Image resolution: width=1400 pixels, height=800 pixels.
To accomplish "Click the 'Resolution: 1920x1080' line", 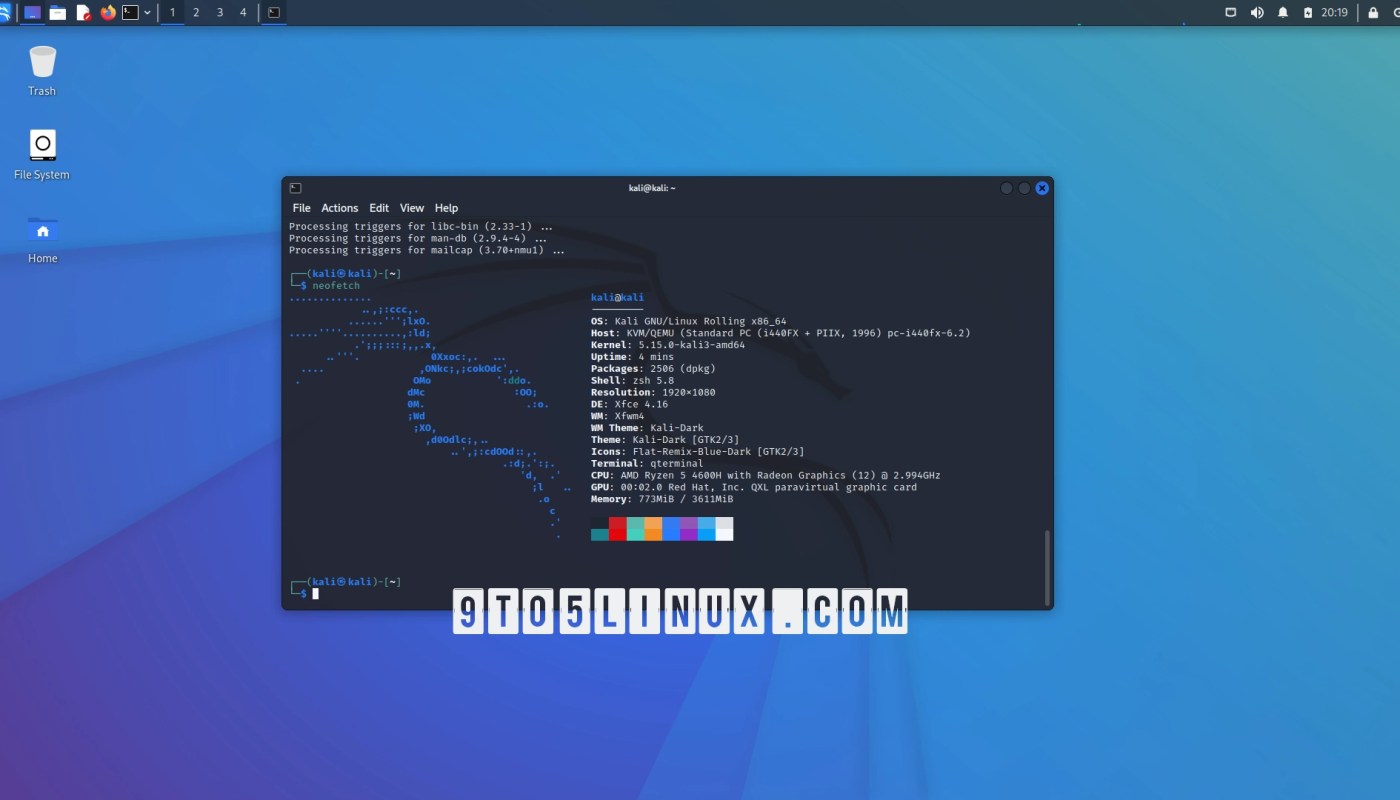I will (x=653, y=393).
